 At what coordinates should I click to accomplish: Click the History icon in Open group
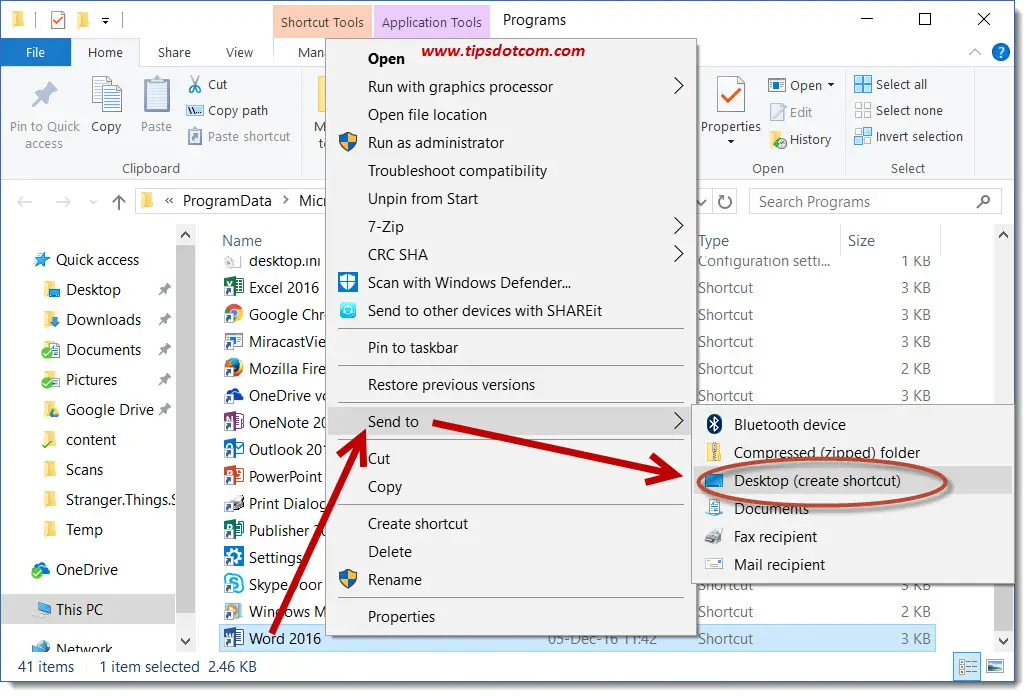778,139
